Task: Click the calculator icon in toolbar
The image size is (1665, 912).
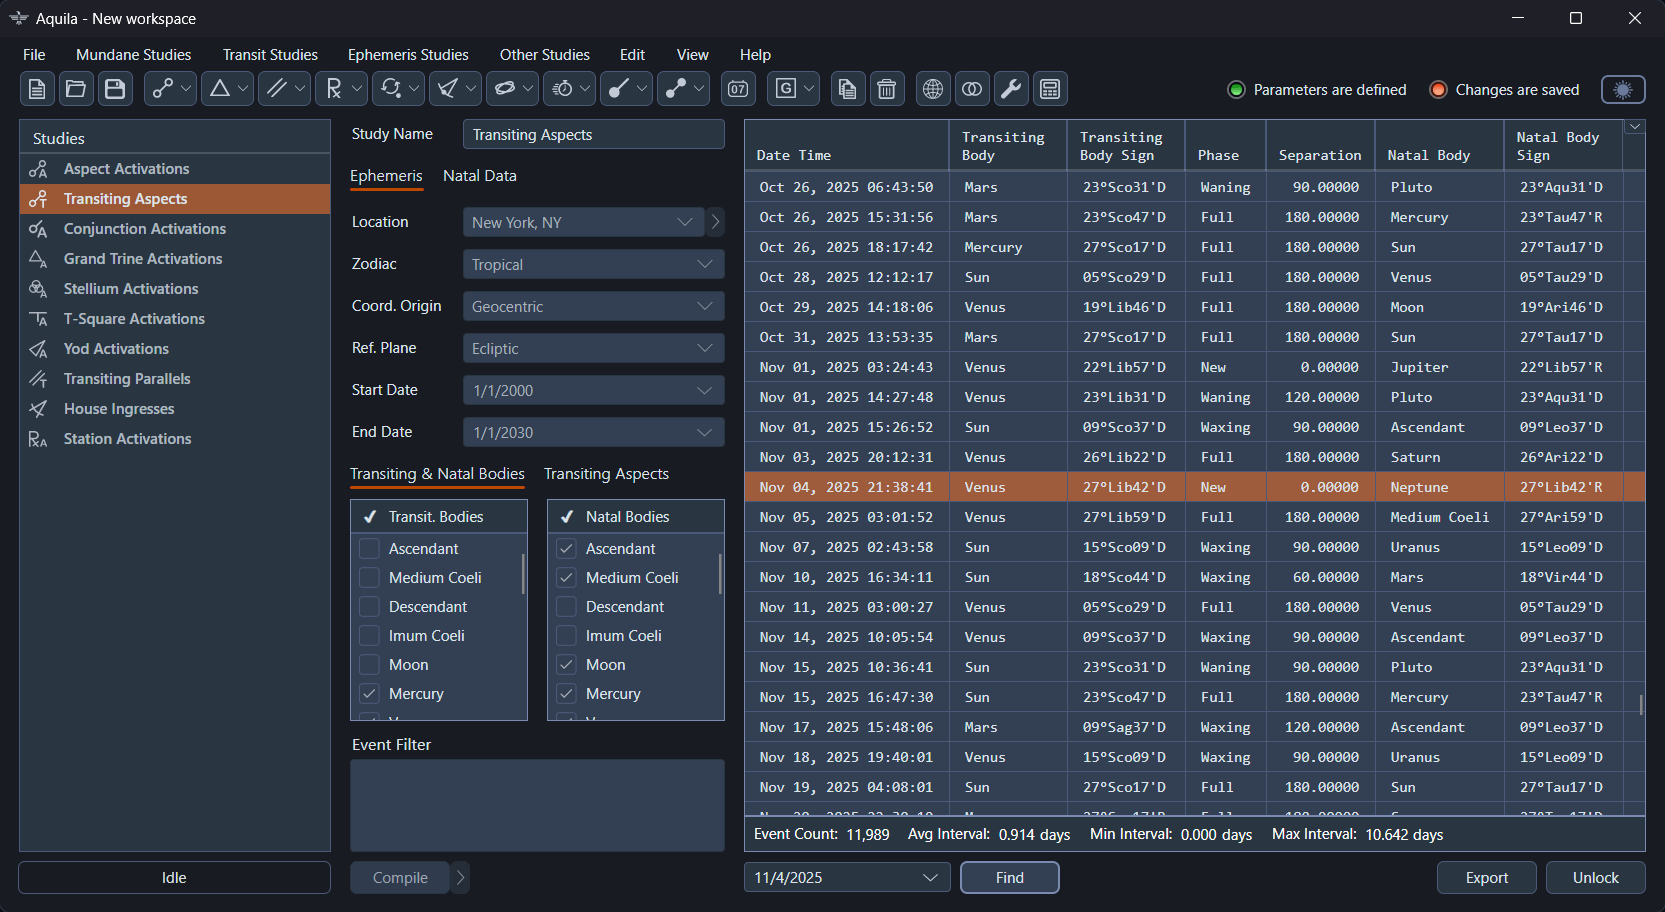Action: pos(1050,89)
